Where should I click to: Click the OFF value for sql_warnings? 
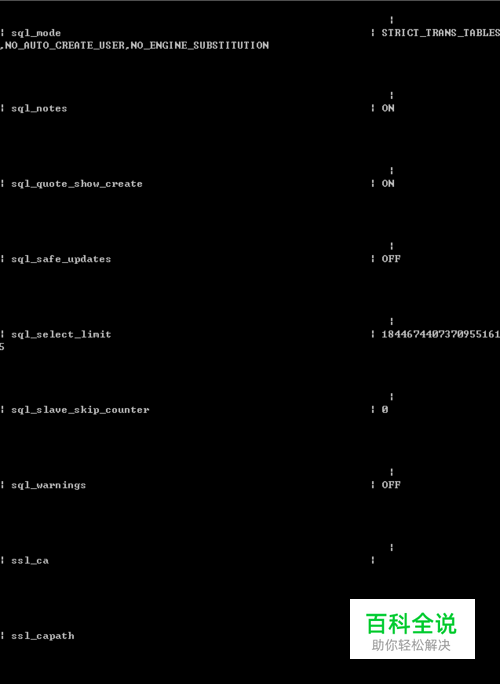[x=391, y=485]
